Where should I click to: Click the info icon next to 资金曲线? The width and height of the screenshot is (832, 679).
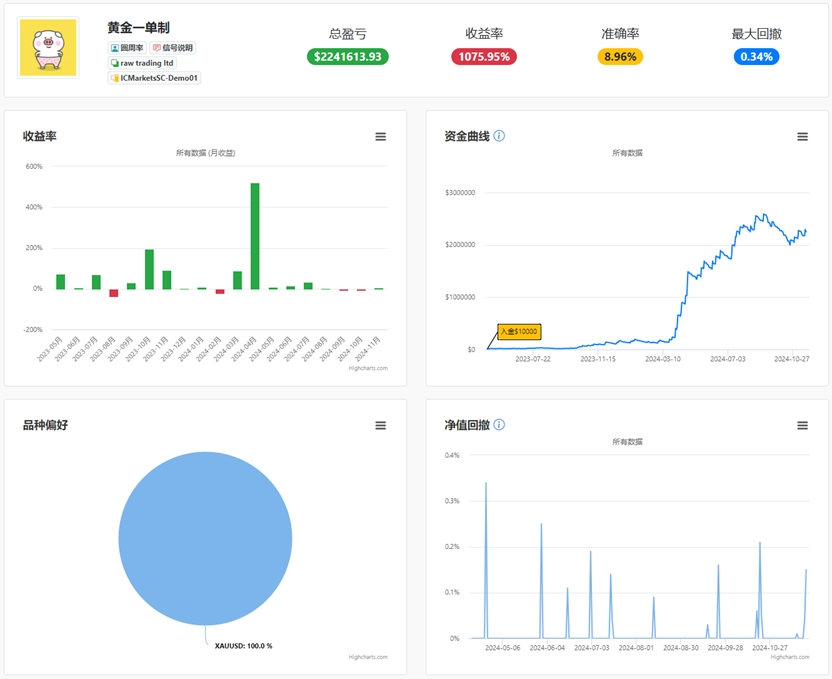point(499,136)
